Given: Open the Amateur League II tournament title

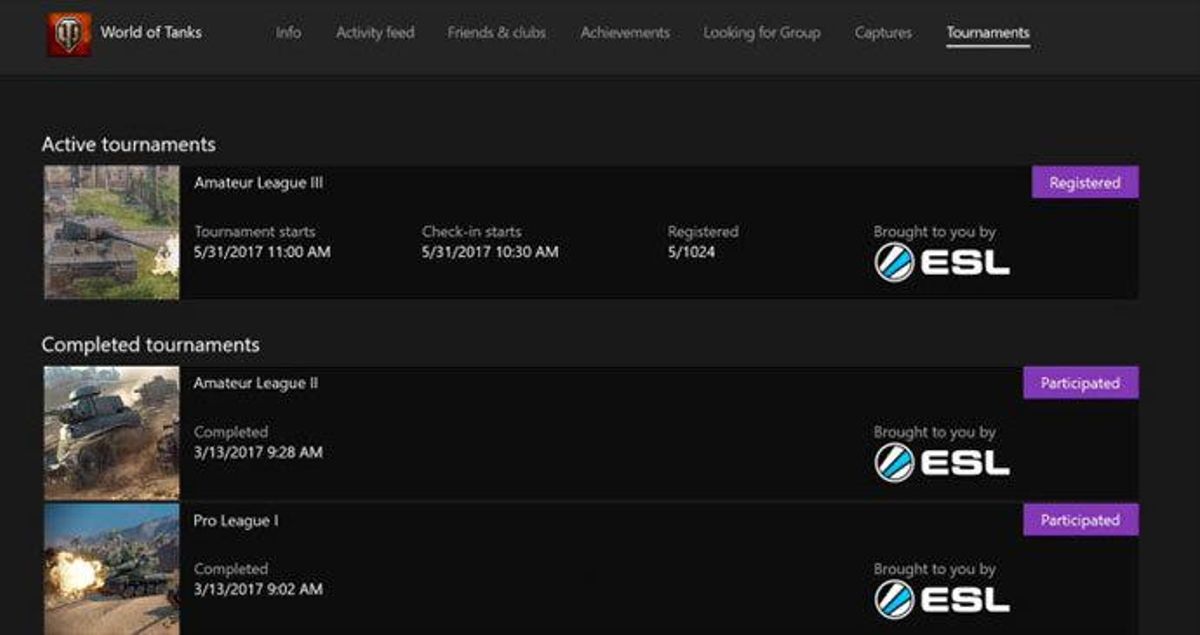Looking at the screenshot, I should (256, 383).
